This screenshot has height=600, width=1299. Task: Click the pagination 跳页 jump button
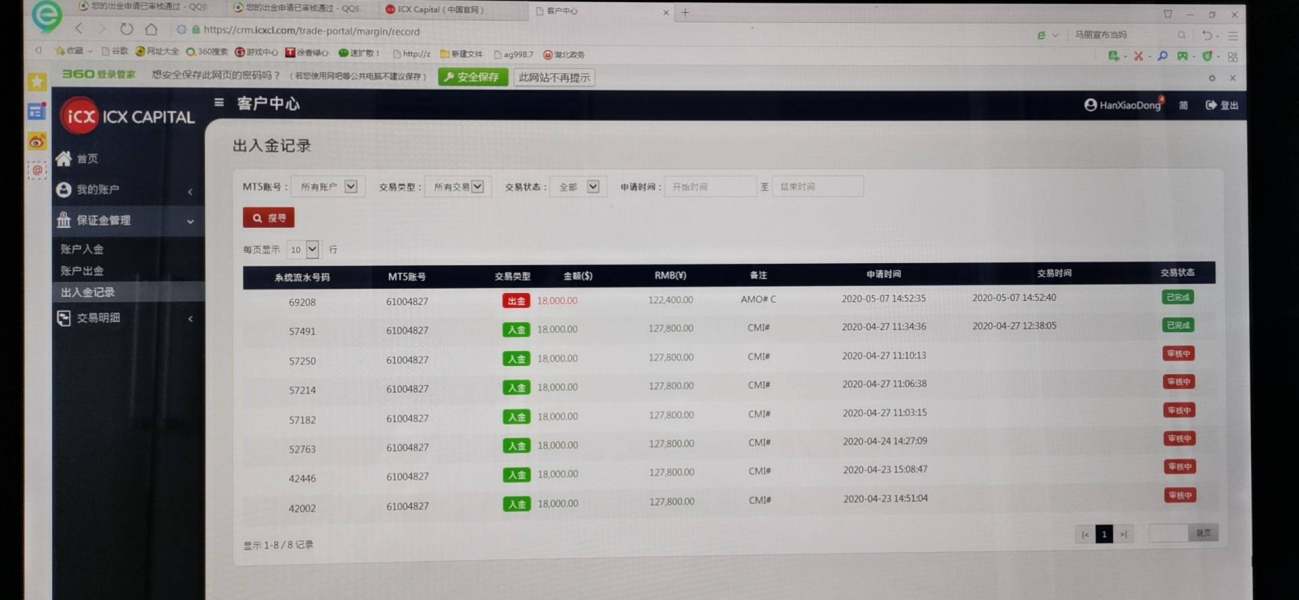point(1204,533)
